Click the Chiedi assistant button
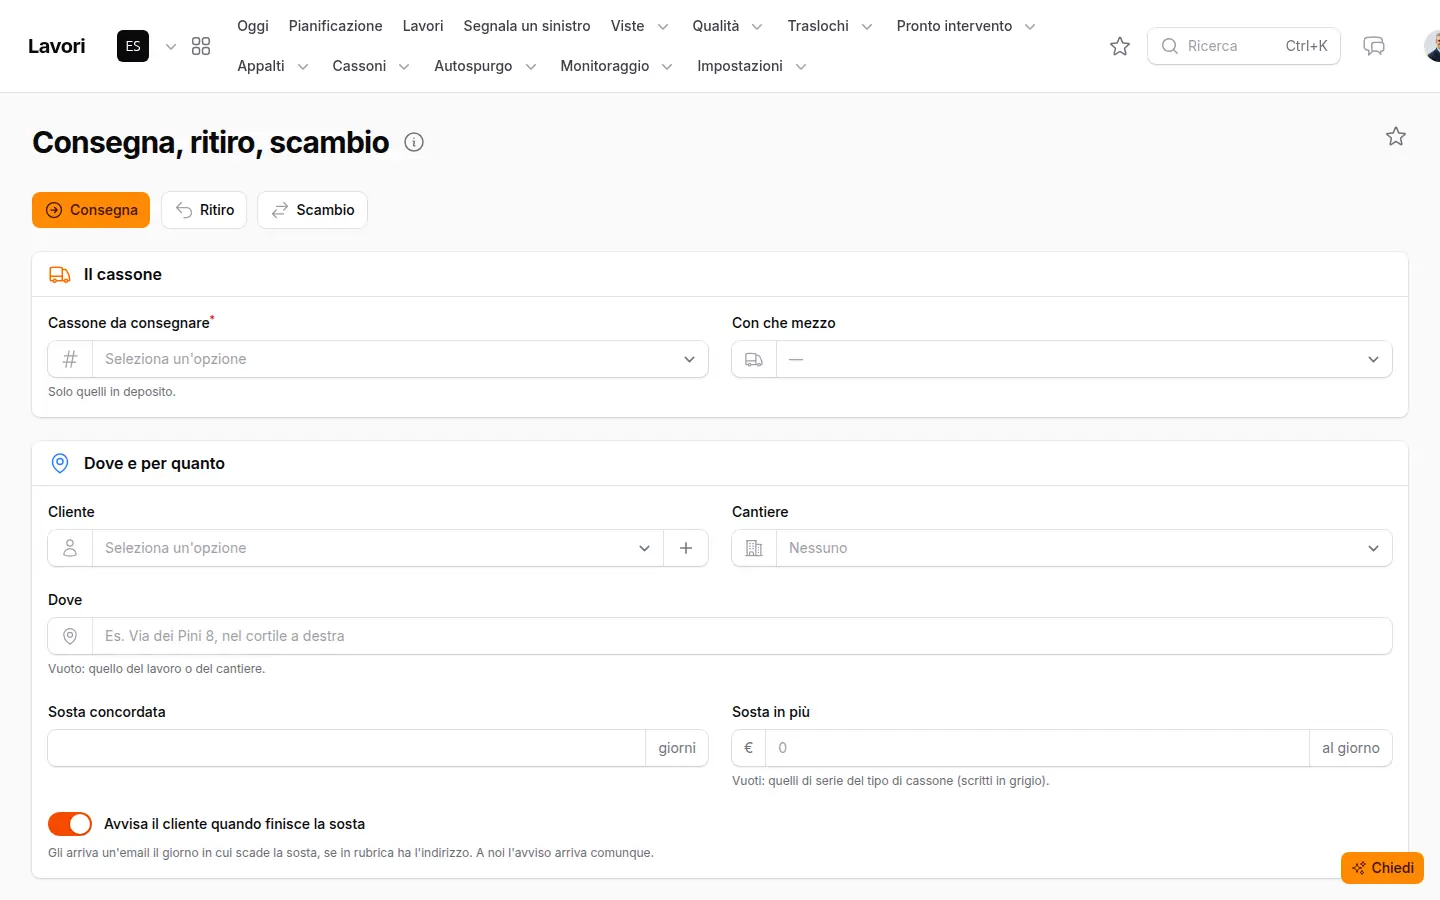1440x900 pixels. [1382, 868]
